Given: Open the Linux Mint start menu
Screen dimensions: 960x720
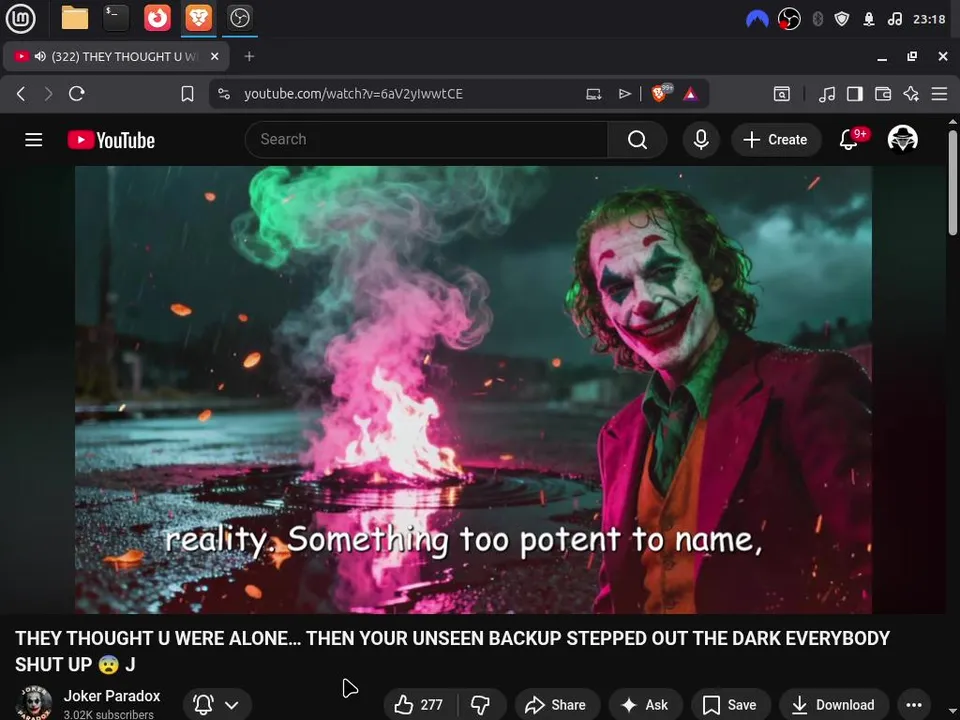Looking at the screenshot, I should (20, 18).
